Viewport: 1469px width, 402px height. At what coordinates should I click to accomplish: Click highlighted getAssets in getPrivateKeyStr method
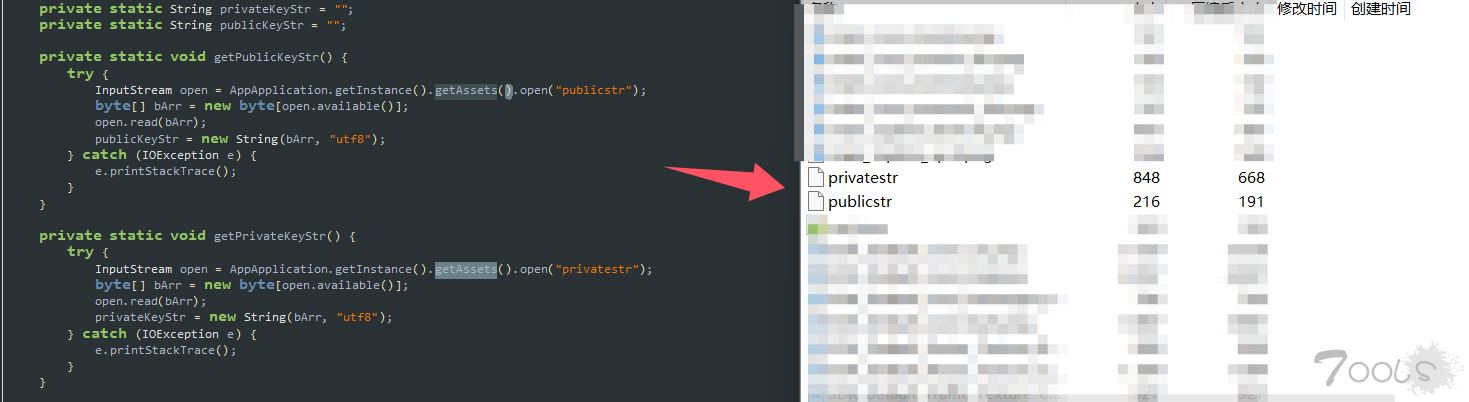tap(465, 269)
